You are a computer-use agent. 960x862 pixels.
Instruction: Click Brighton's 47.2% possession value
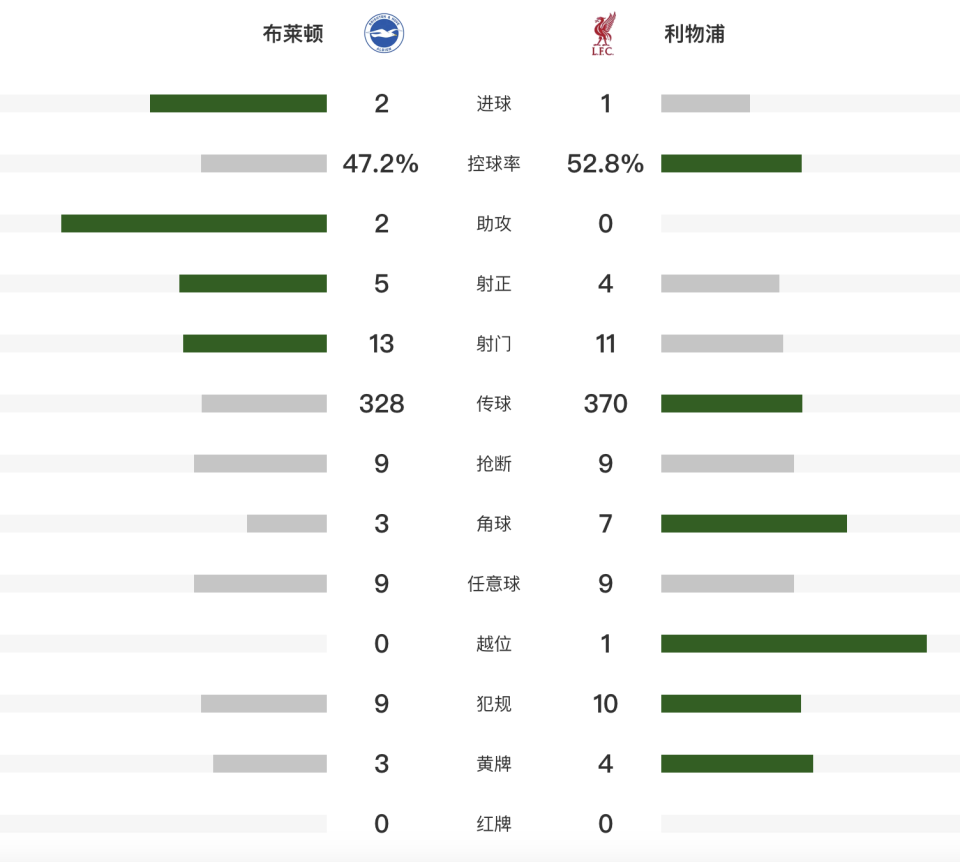point(381,164)
